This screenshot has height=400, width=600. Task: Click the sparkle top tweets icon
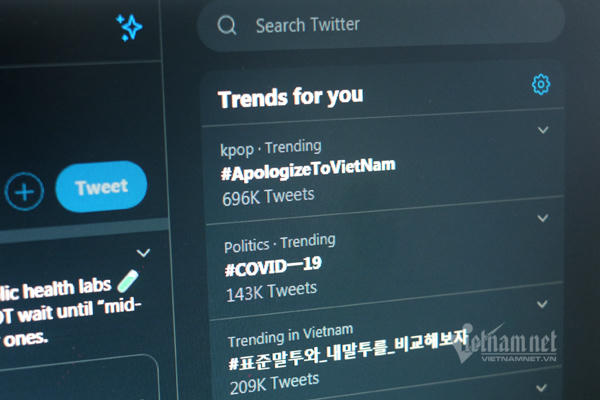pos(129,27)
